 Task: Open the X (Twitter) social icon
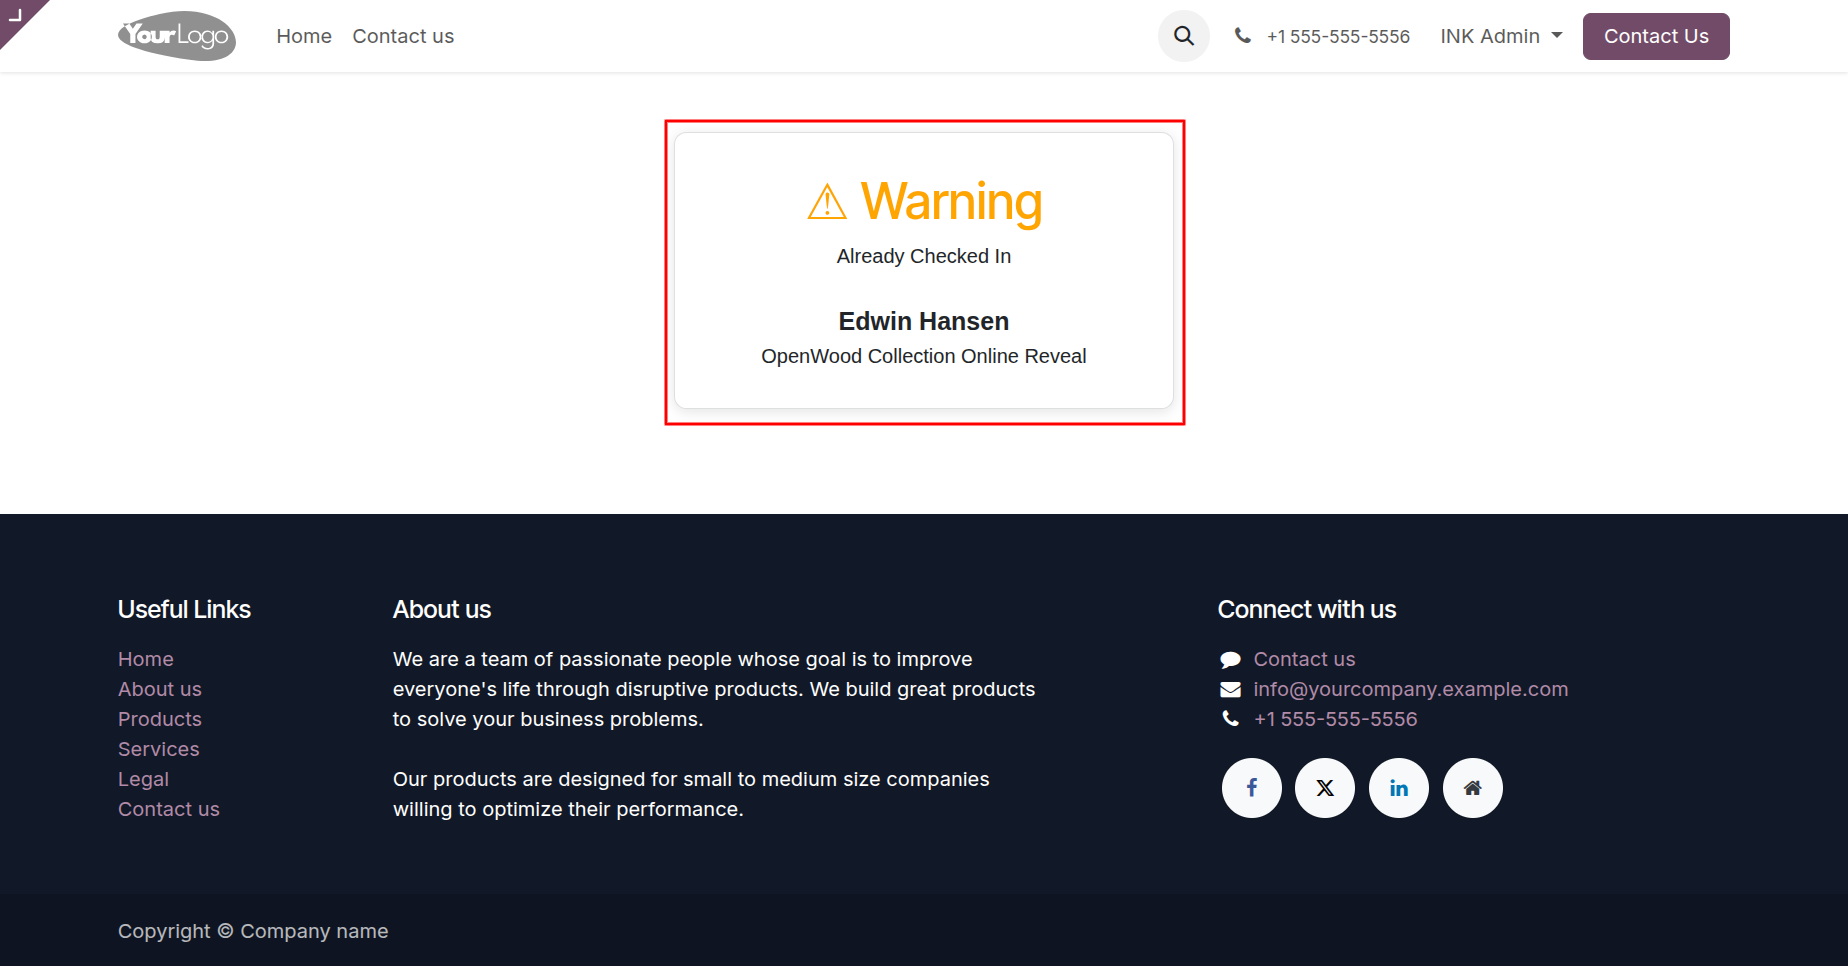1325,788
